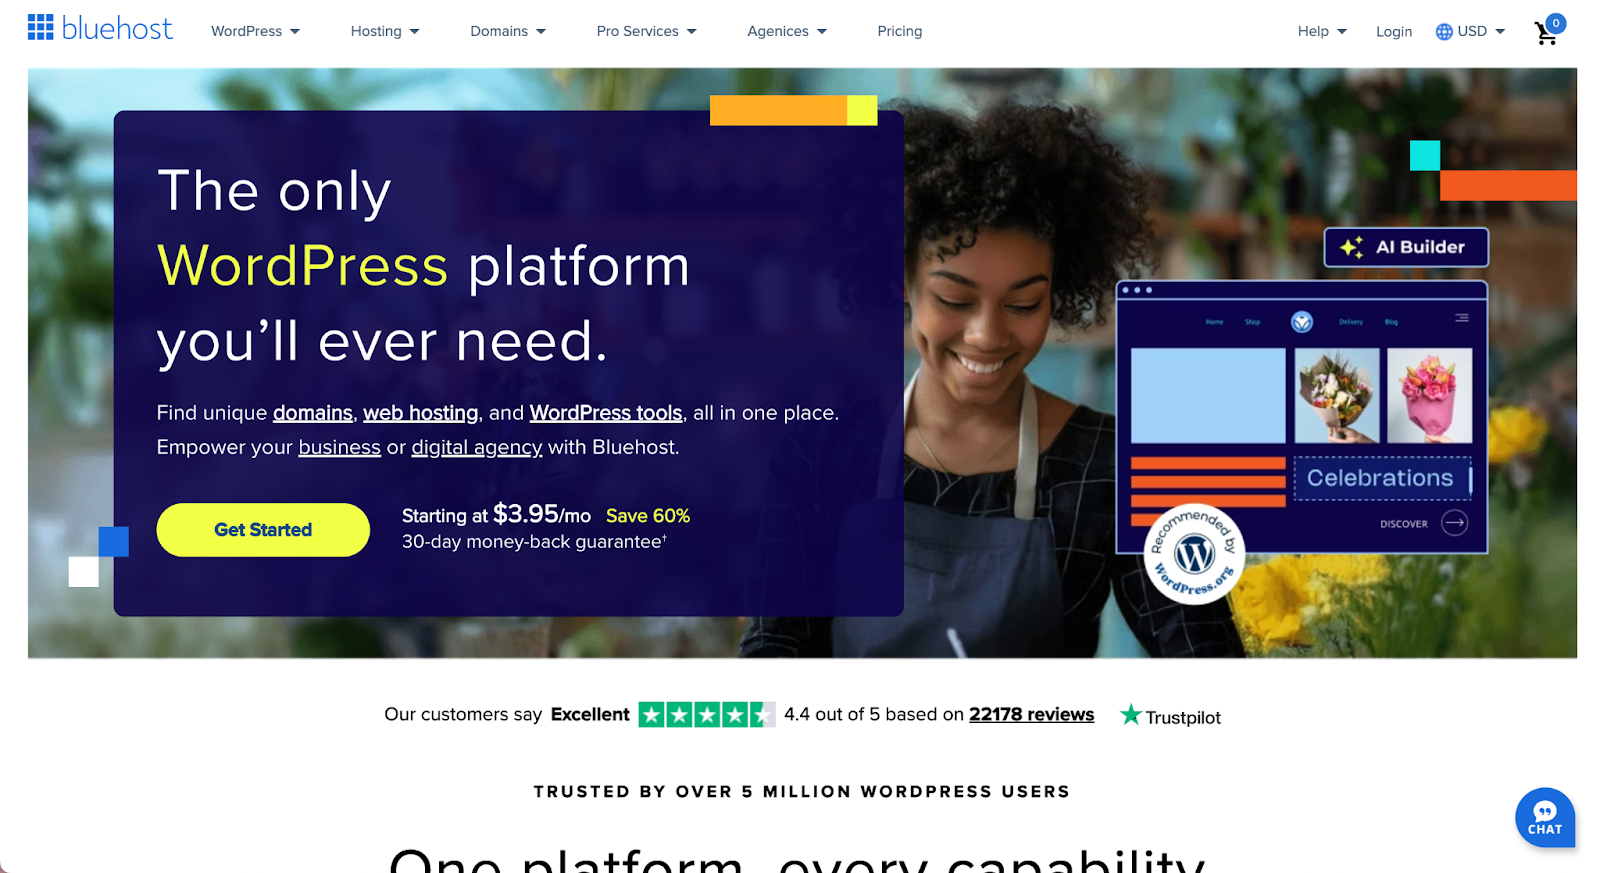Click the globe currency icon
This screenshot has width=1600, height=873.
[1444, 32]
